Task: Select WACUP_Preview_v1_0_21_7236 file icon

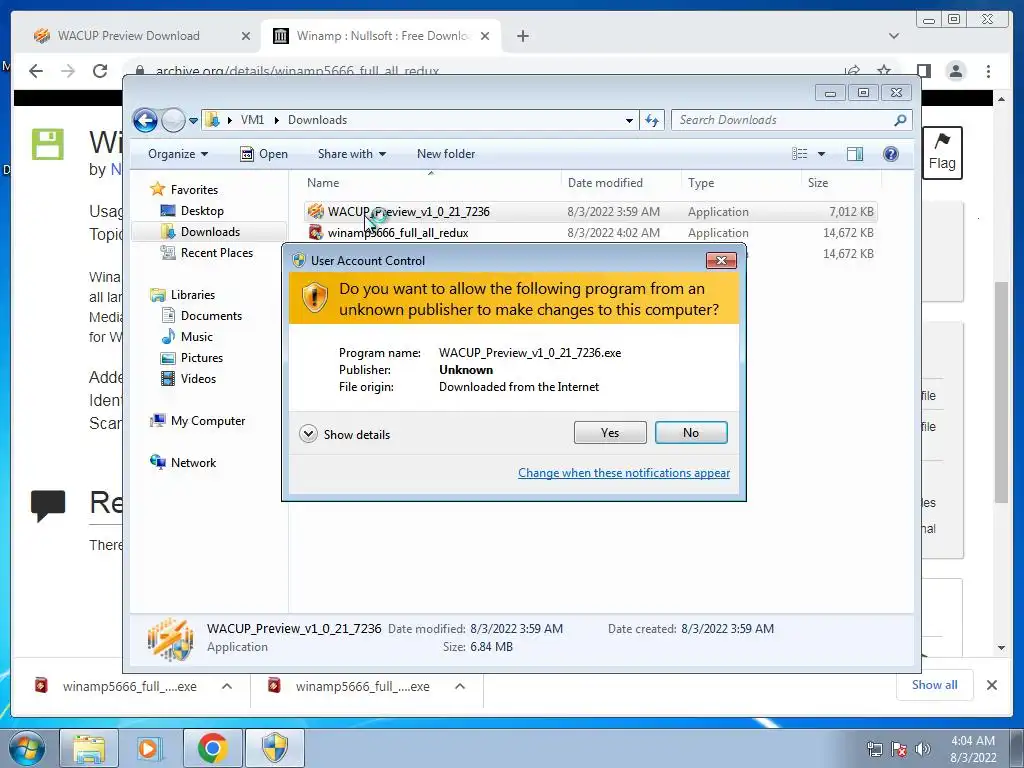Action: 316,211
